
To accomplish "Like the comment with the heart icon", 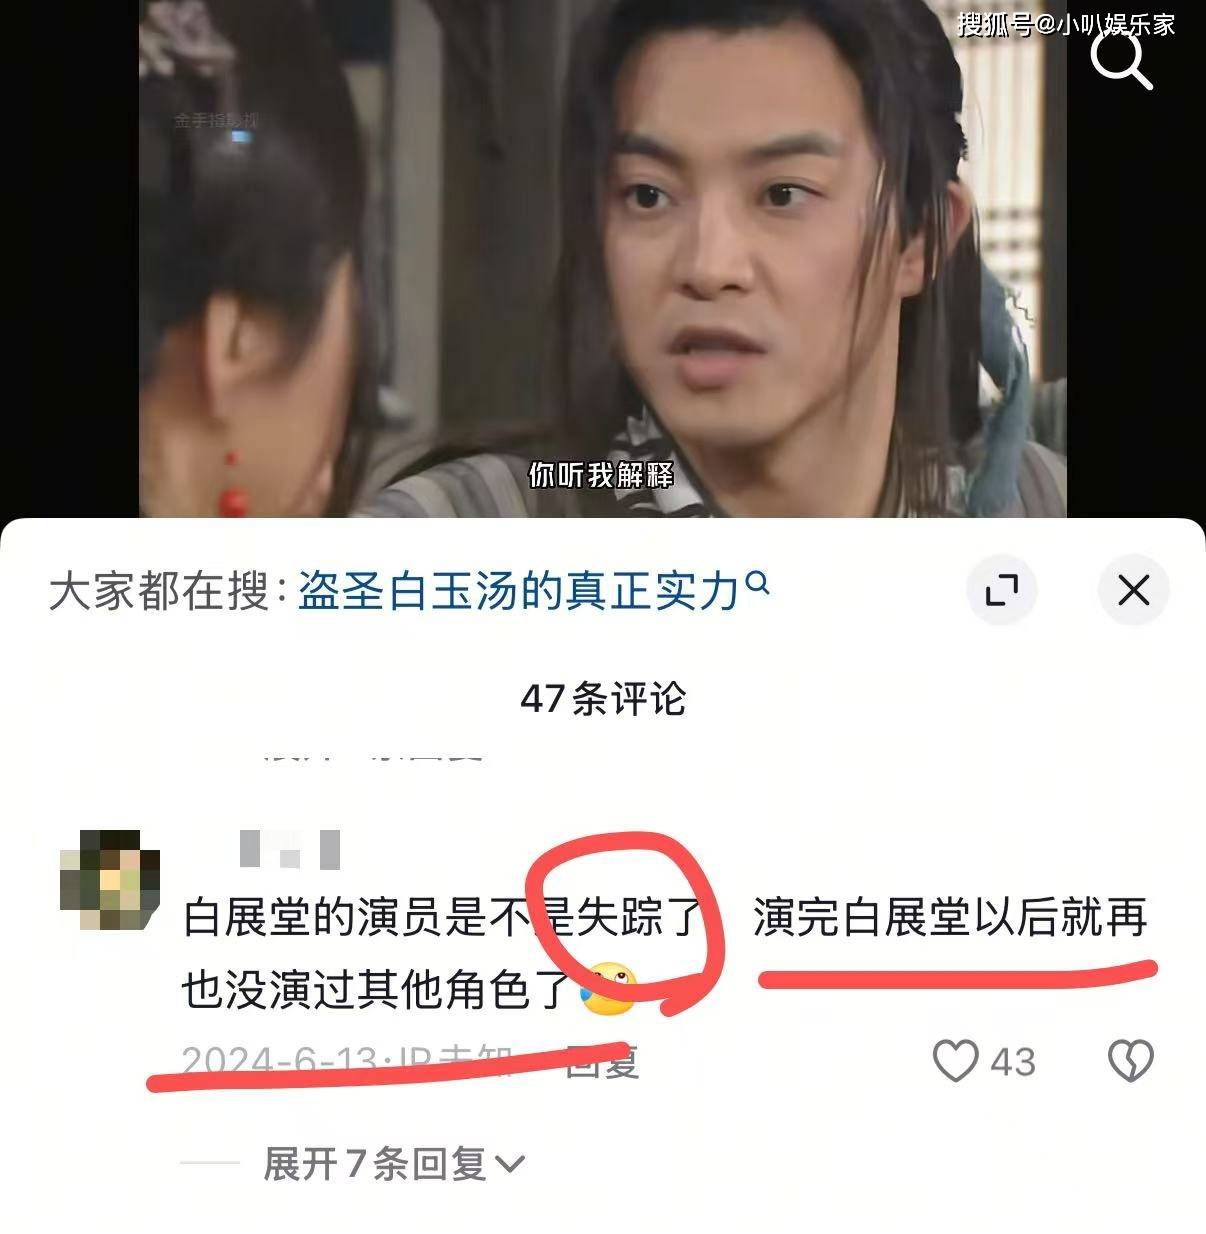I will click(955, 1060).
